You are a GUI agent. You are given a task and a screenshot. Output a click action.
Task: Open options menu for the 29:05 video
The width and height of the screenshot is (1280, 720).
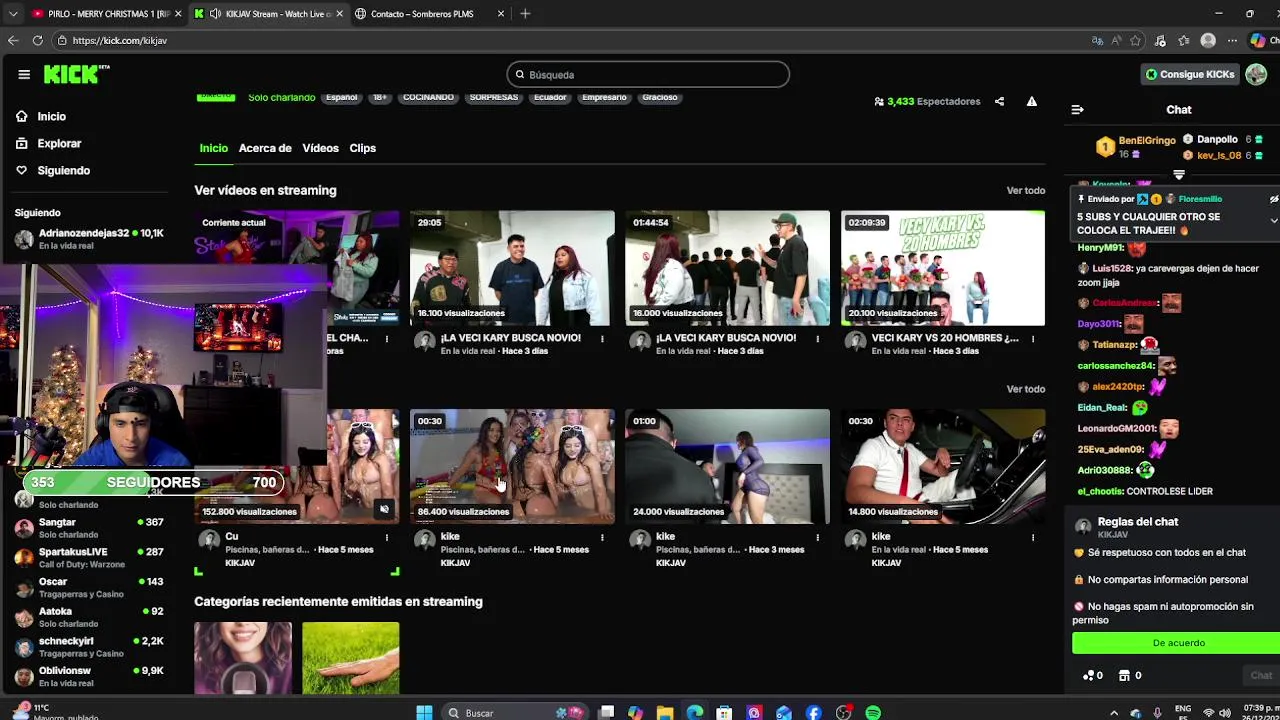(602, 339)
